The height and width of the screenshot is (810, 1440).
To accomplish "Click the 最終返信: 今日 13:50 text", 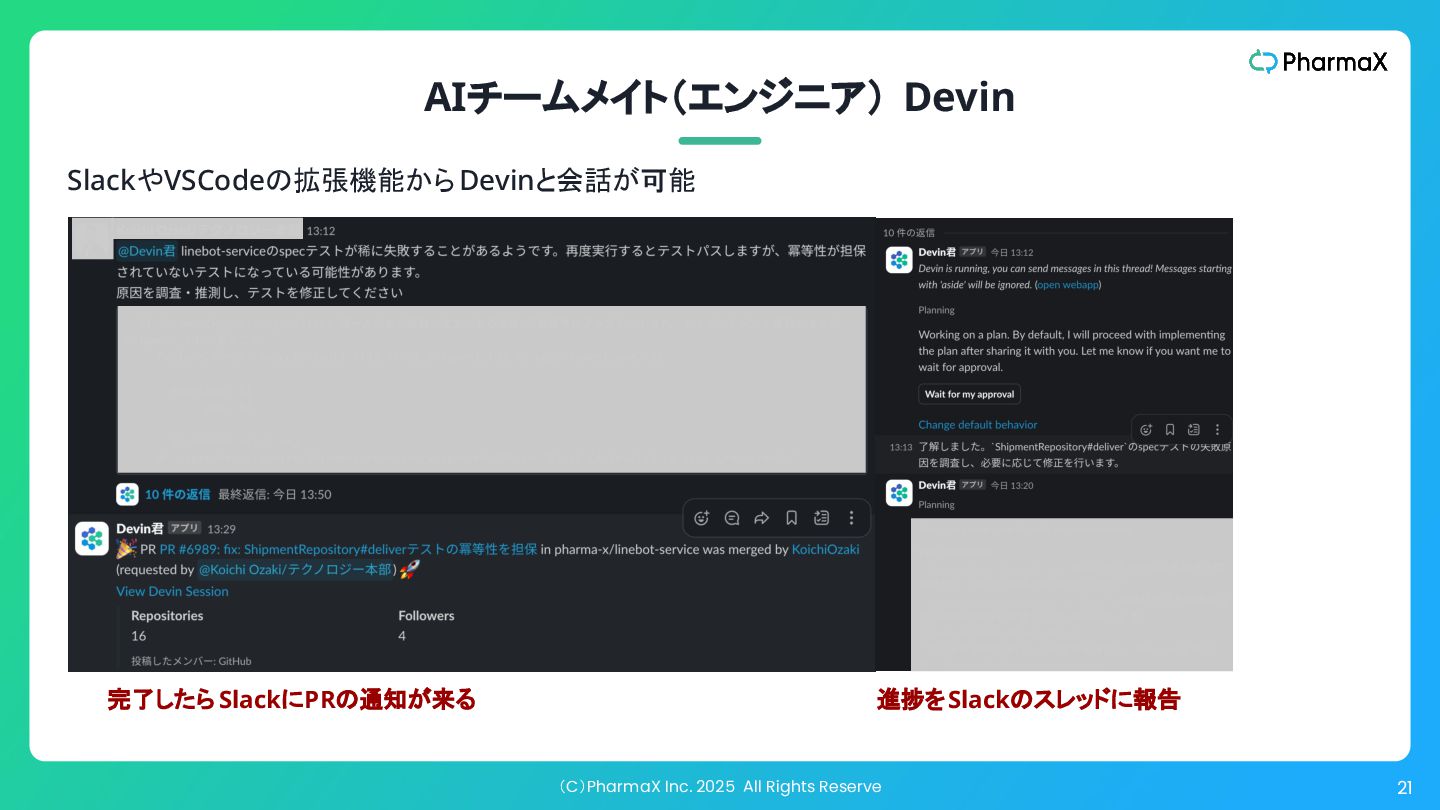I will (x=275, y=494).
